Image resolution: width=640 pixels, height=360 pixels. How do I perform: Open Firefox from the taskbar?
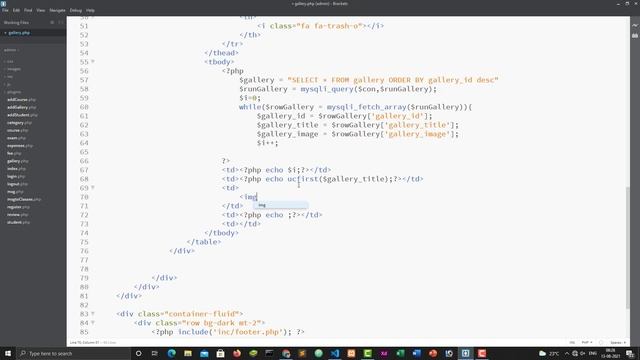(237, 353)
